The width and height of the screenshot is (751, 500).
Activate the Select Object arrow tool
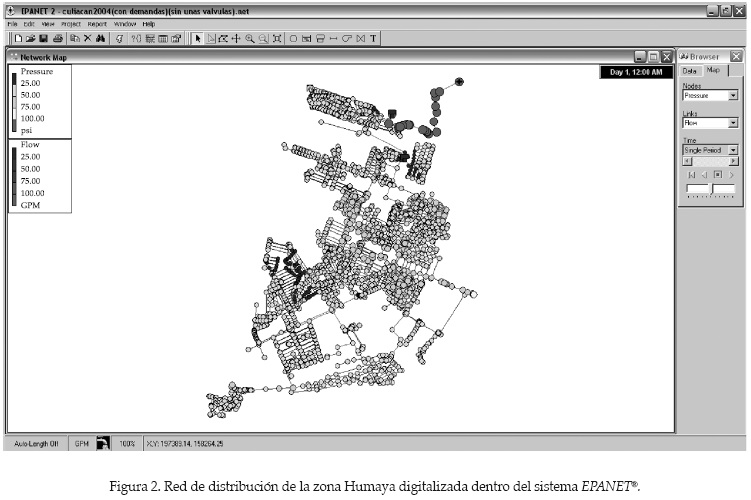197,38
